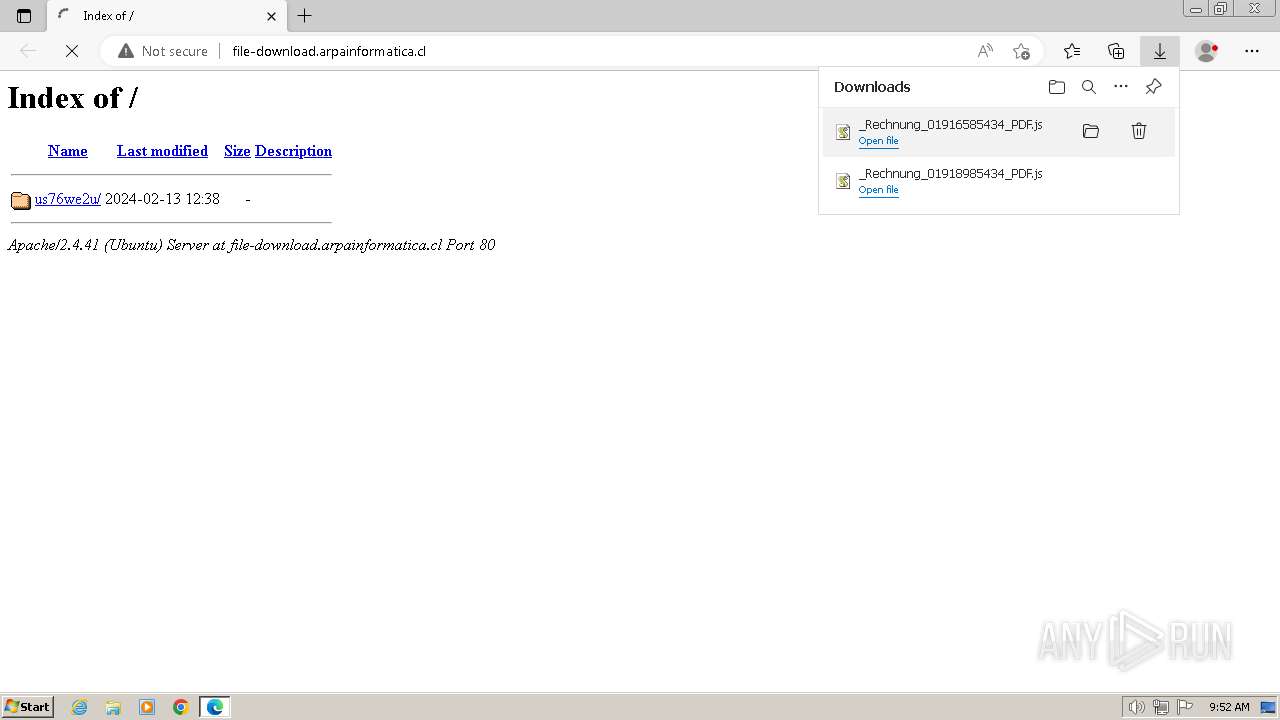1280x720 pixels.
Task: Click the back navigation arrow
Action: [x=28, y=51]
